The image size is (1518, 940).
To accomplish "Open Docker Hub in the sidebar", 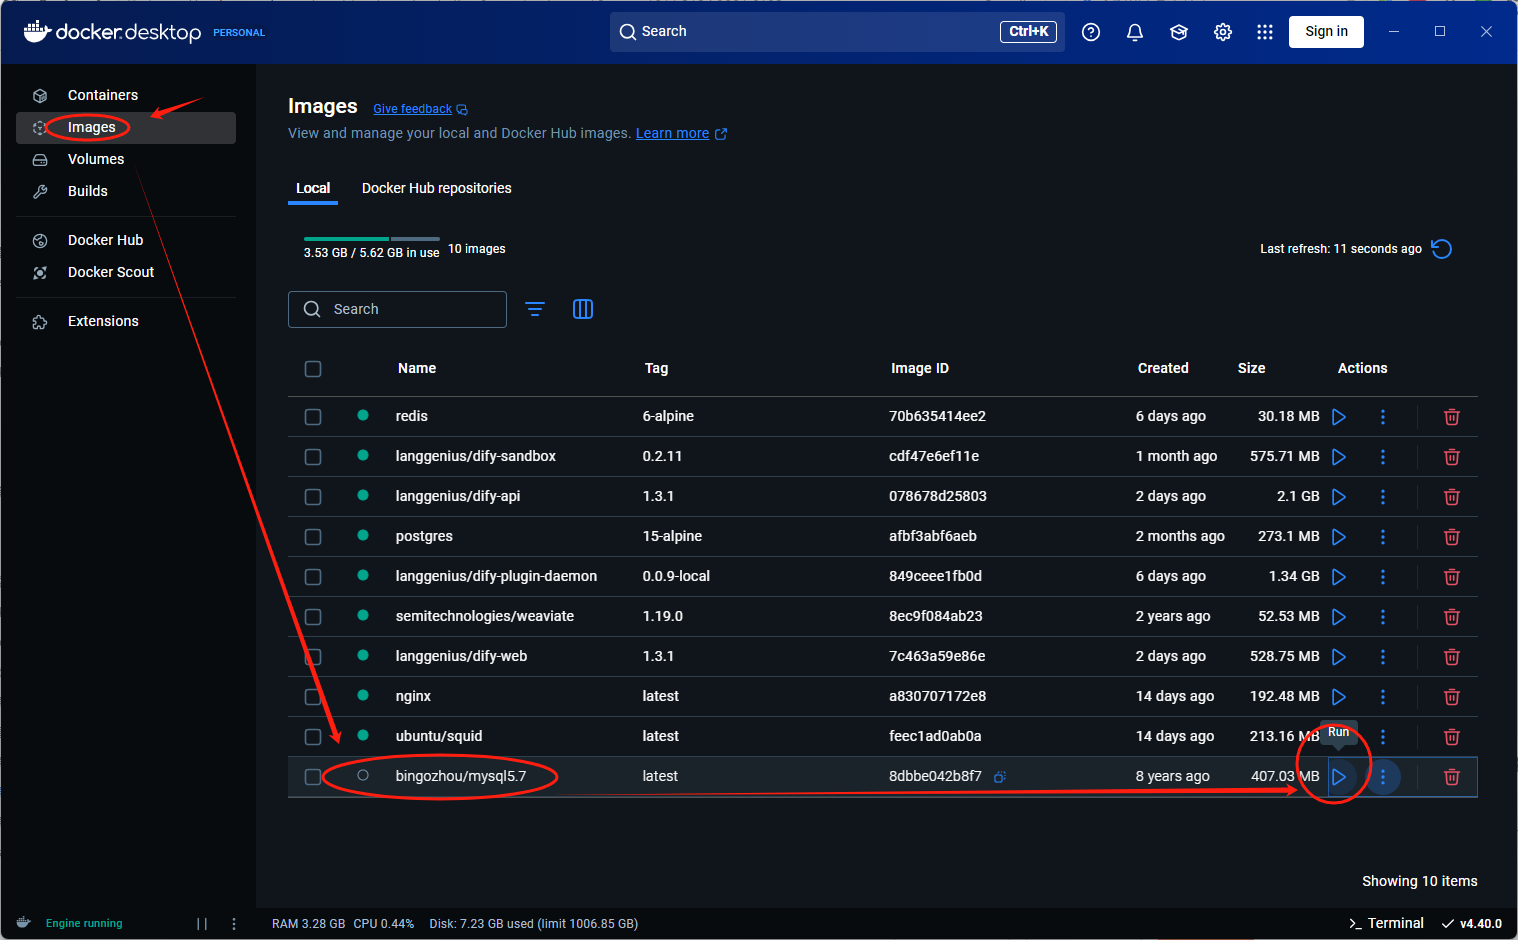I will (126, 240).
